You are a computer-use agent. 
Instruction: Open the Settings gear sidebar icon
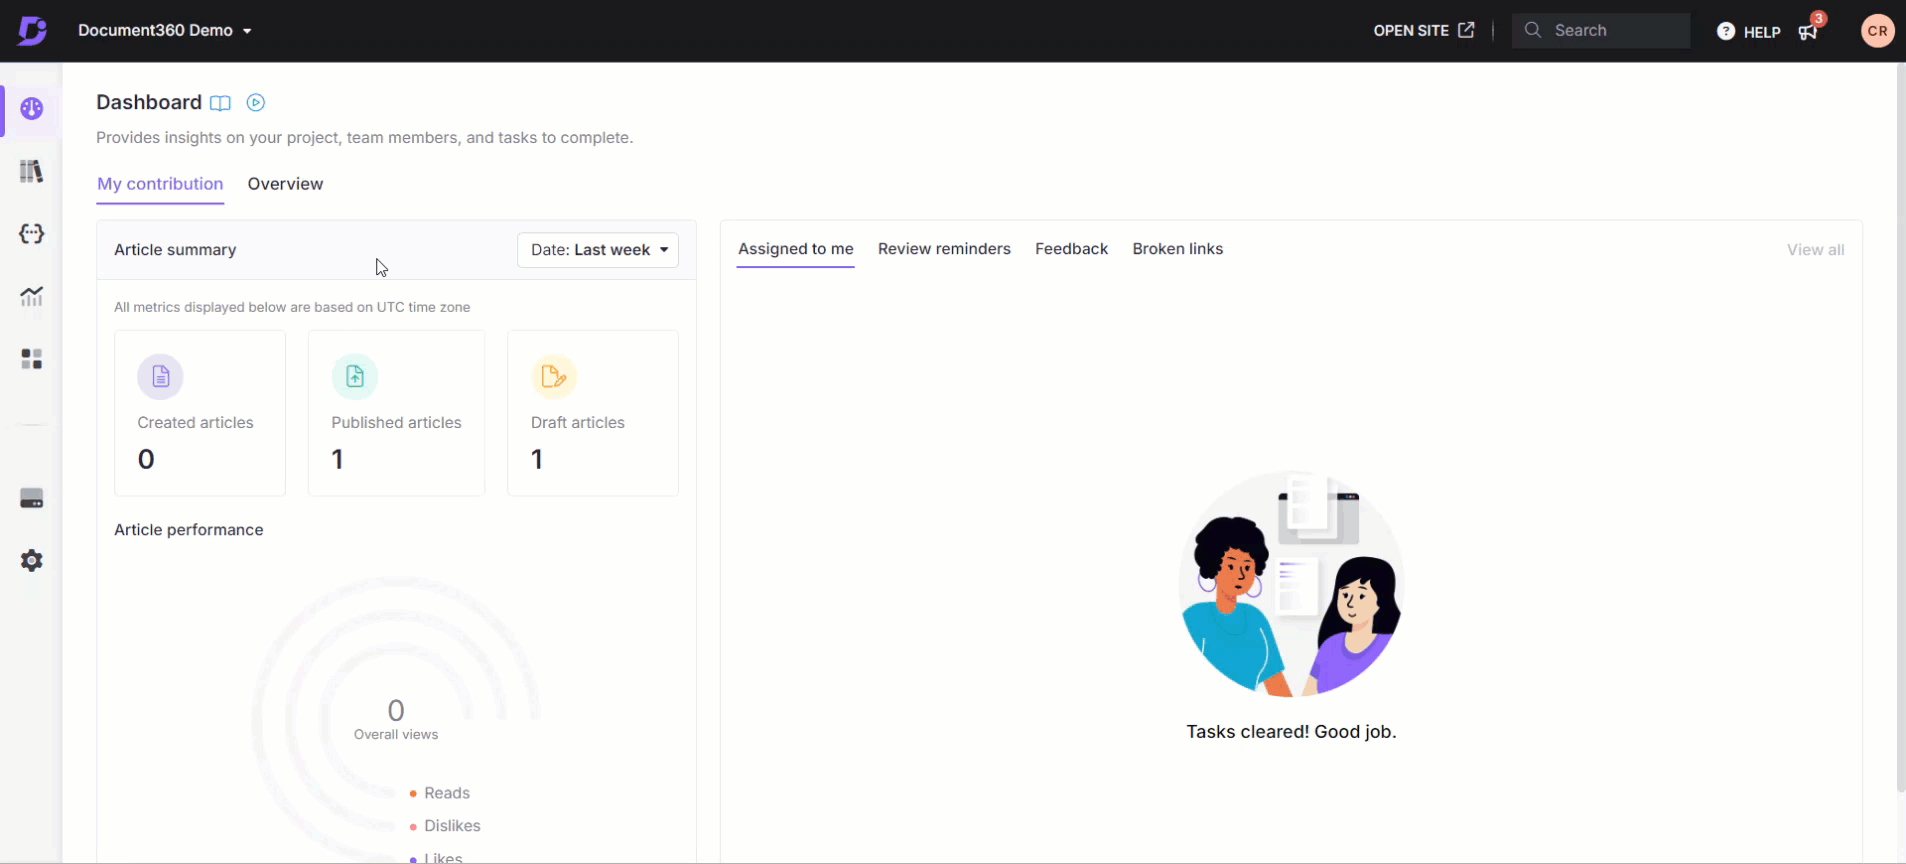click(x=32, y=561)
